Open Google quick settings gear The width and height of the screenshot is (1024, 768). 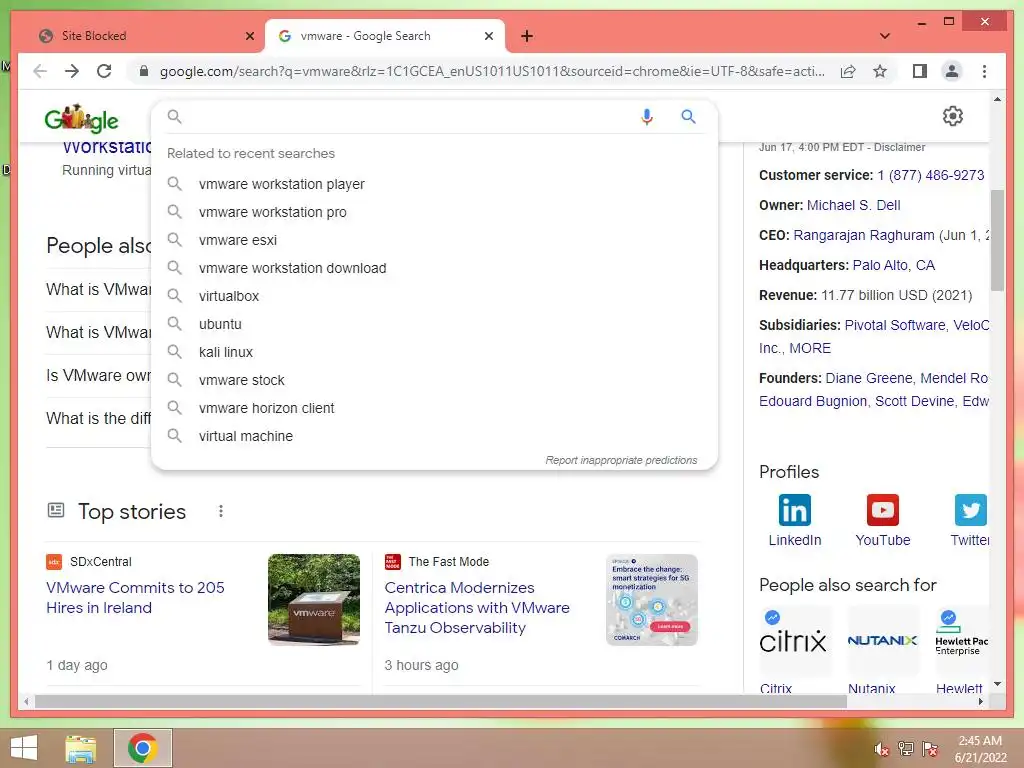coord(952,116)
